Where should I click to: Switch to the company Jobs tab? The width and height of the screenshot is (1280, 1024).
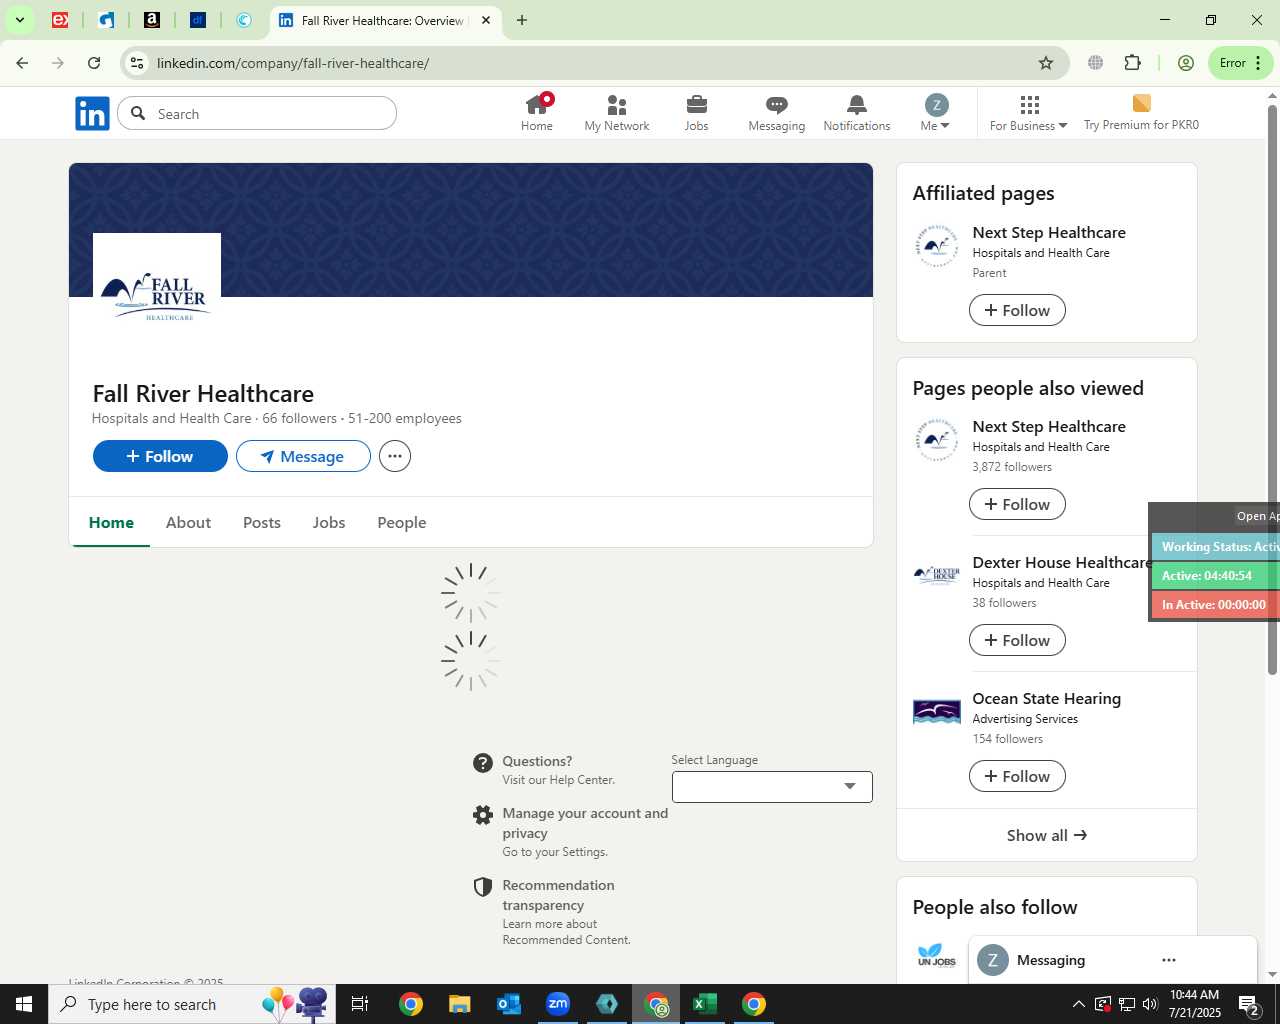click(329, 522)
